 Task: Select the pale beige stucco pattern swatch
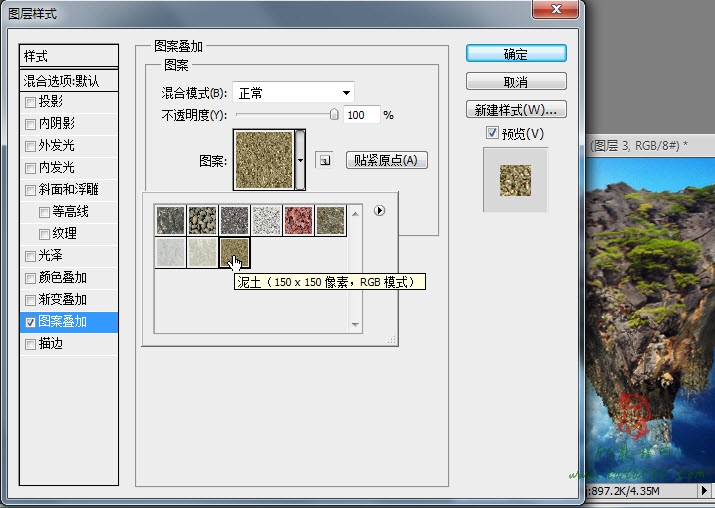pyautogui.click(x=202, y=252)
